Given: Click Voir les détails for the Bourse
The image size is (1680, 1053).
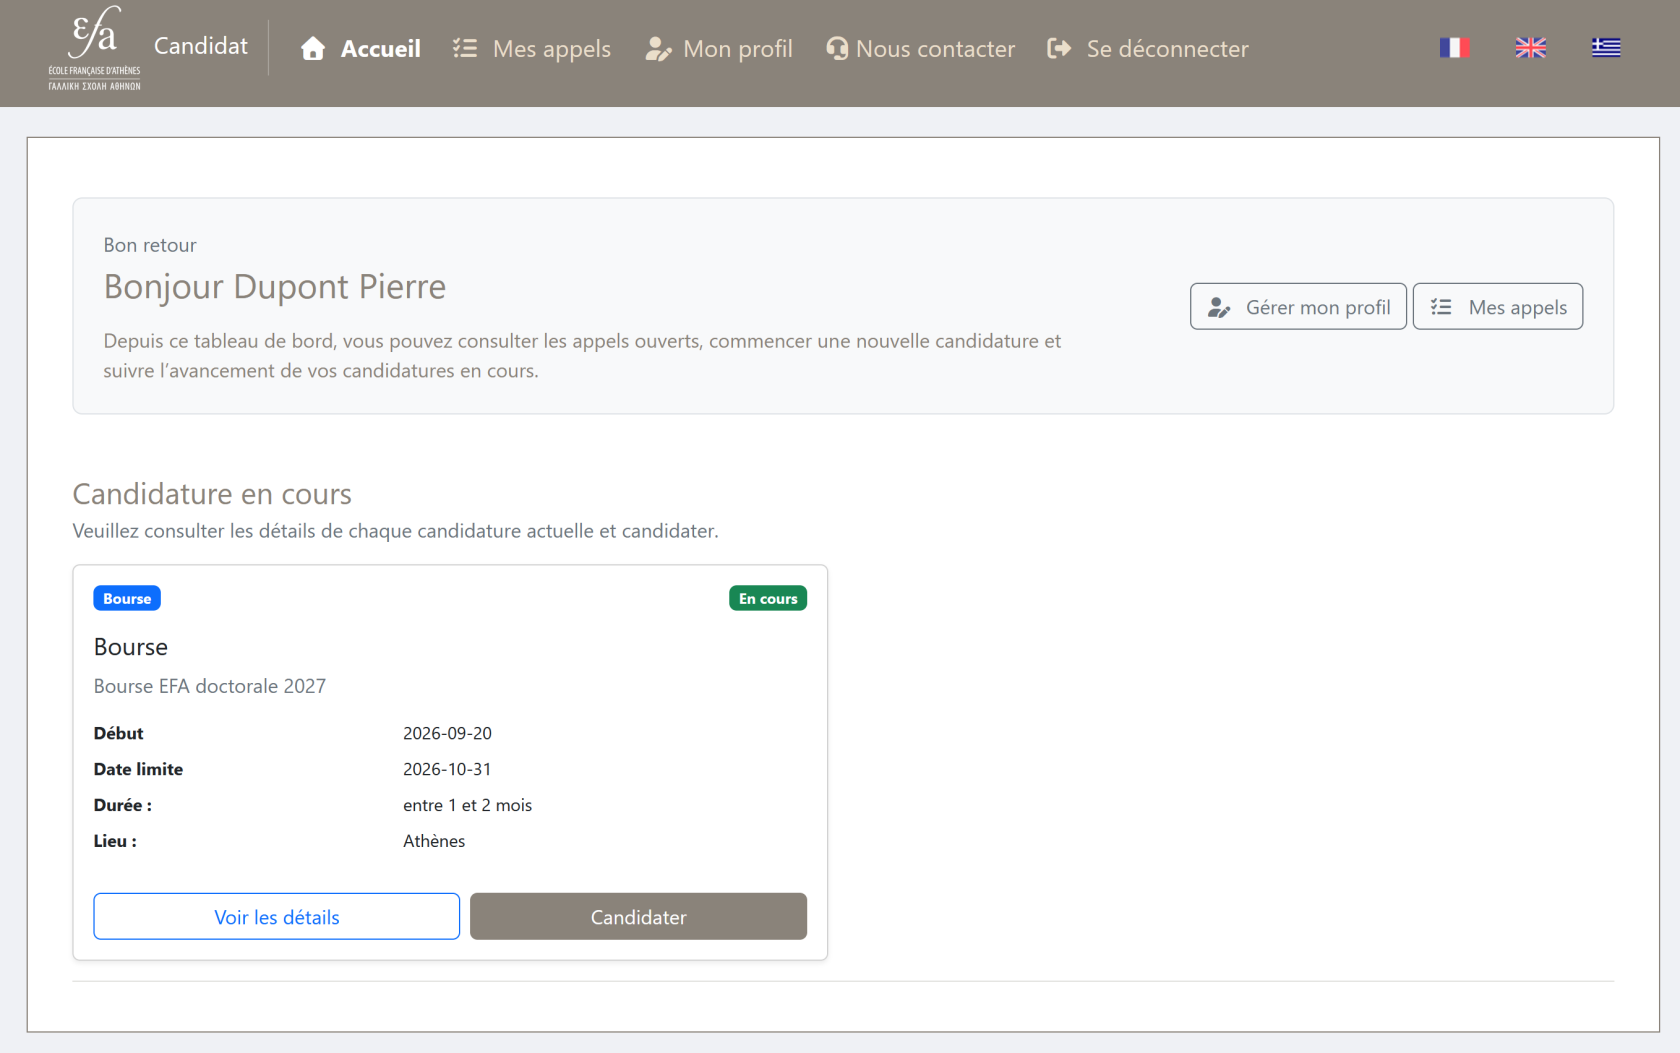Looking at the screenshot, I should coord(277,916).
